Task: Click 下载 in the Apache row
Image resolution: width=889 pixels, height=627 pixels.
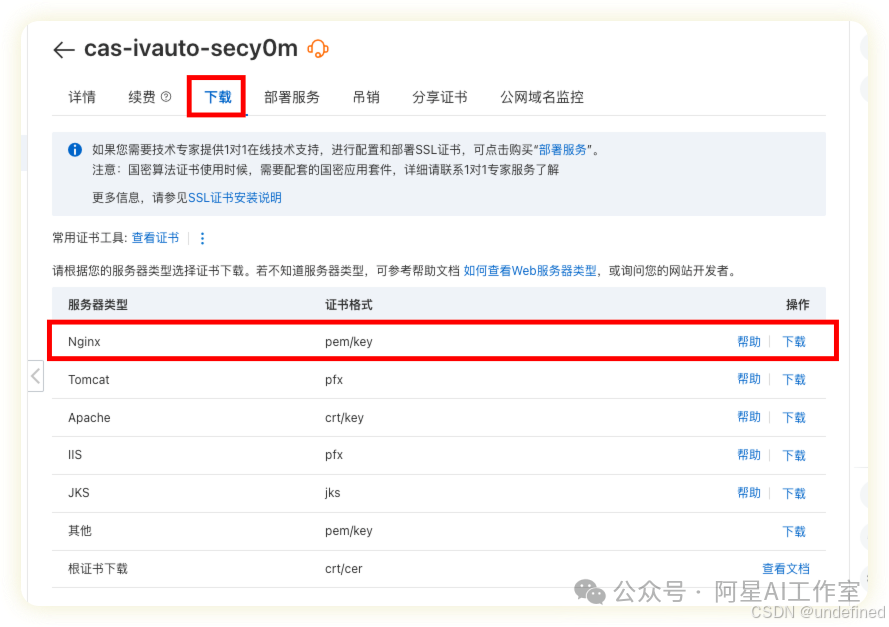Action: tap(794, 417)
